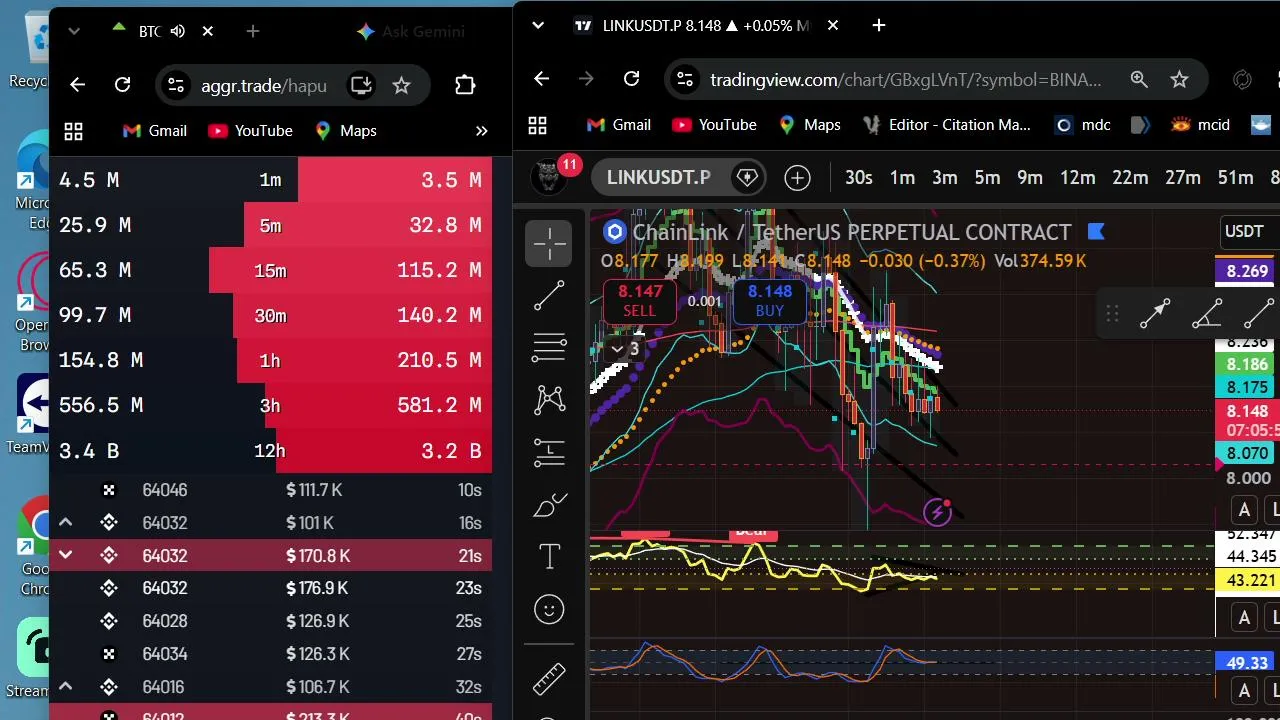Go back in the aggr.trade browser window
The height and width of the screenshot is (720, 1280).
coord(77,85)
